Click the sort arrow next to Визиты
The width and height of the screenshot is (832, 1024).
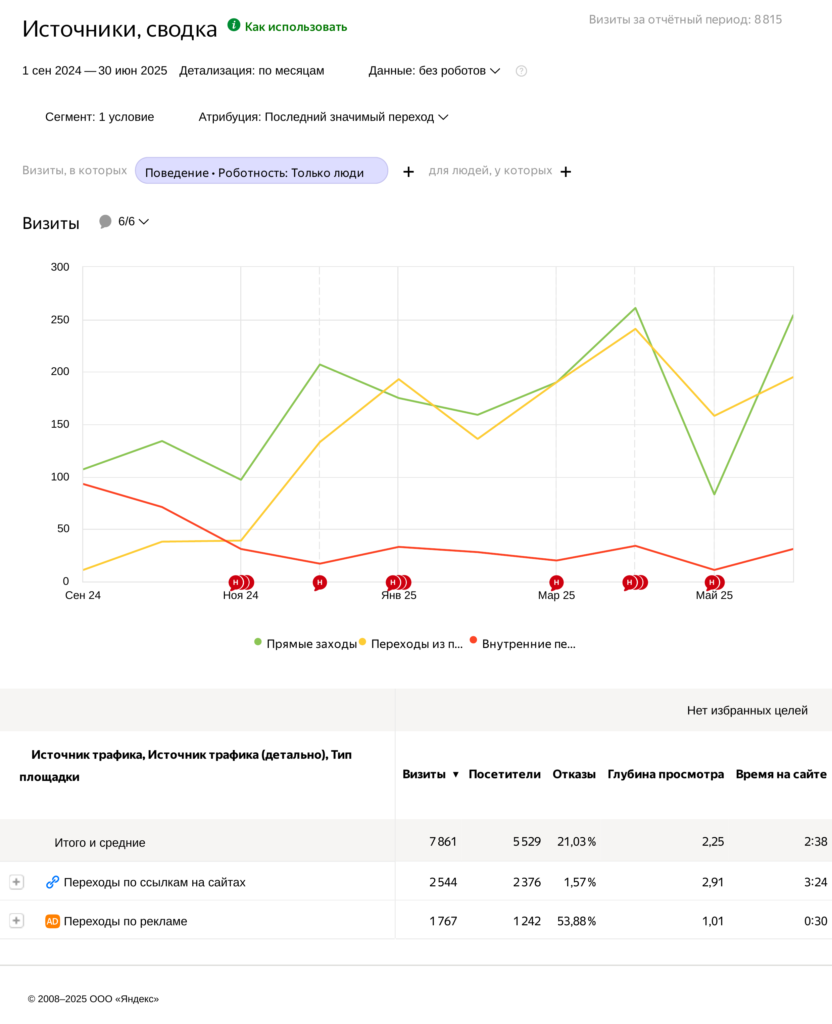click(x=456, y=775)
